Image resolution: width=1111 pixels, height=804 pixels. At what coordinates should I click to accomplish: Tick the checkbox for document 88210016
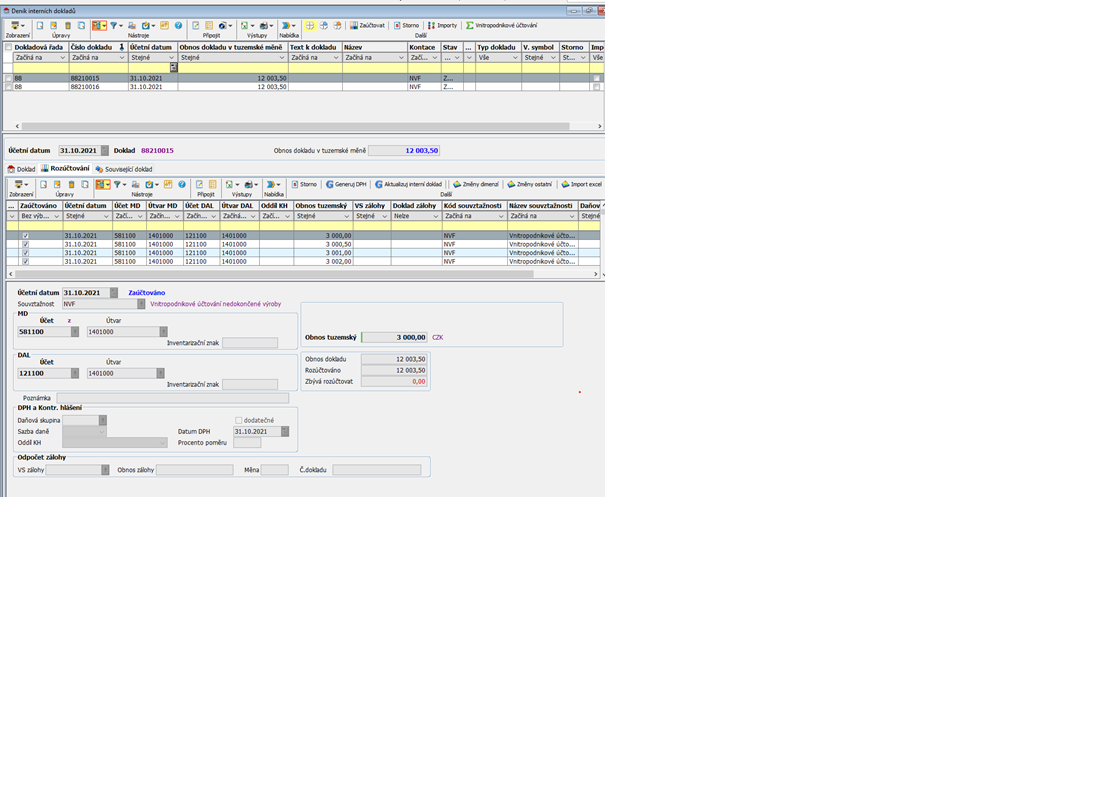(9, 87)
